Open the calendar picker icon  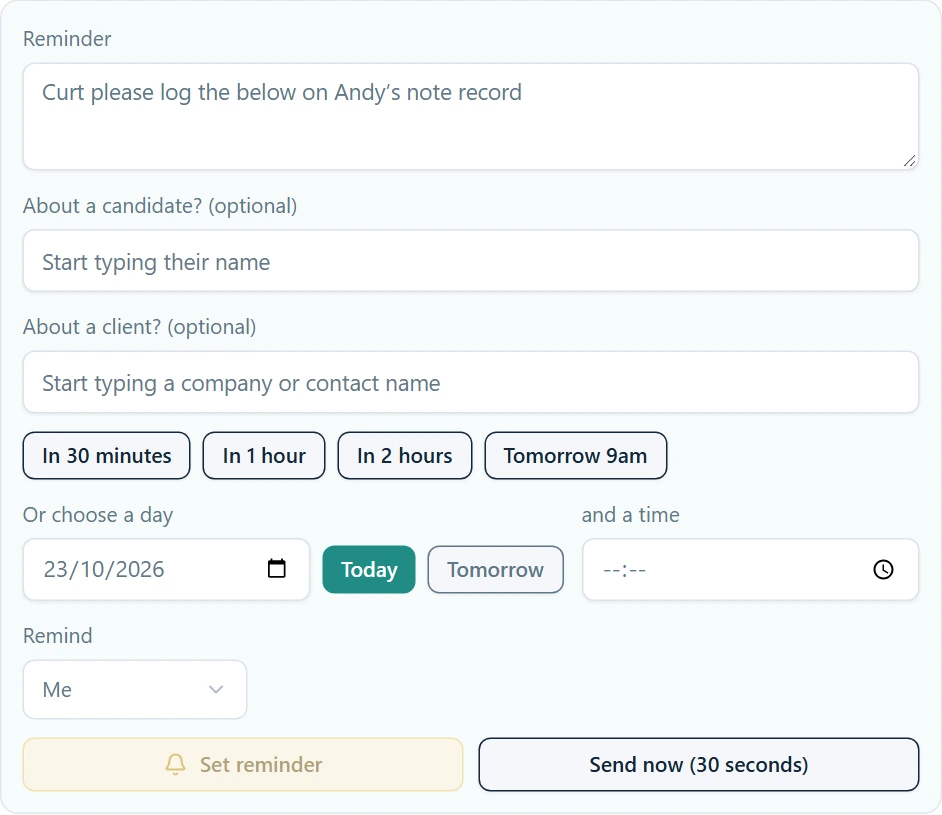tap(276, 568)
